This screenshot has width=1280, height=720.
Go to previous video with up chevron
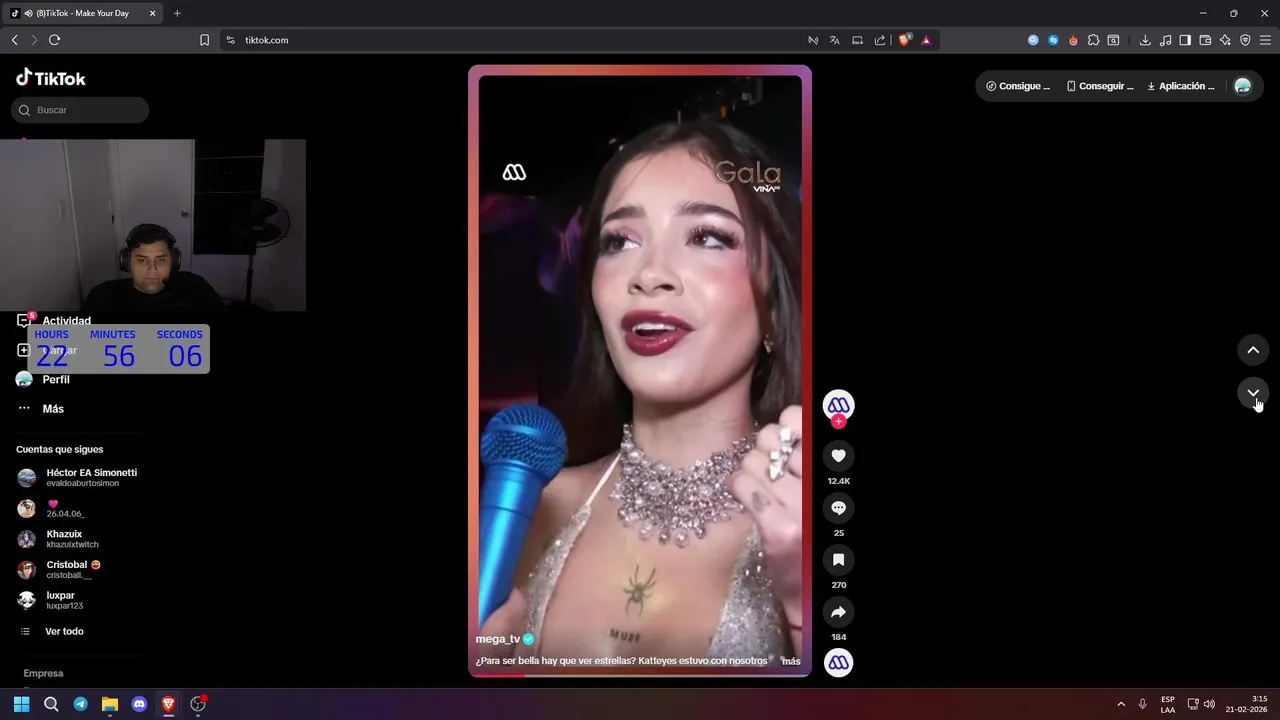[1253, 350]
